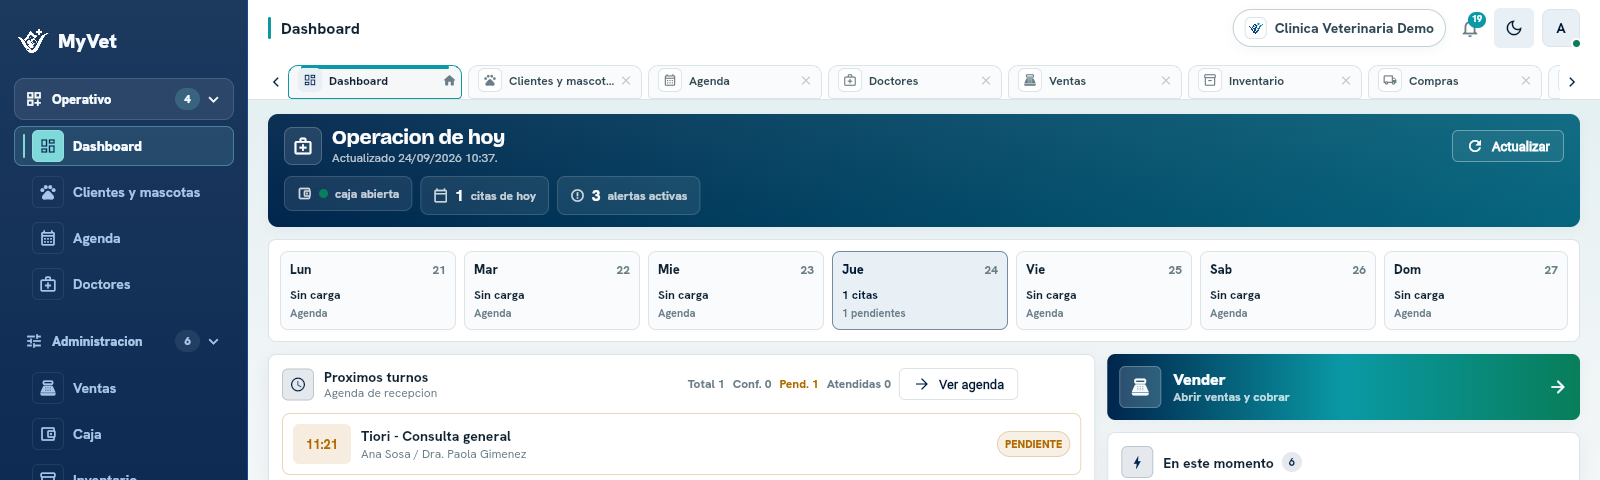Switch to the Inventario tab

1275,82
